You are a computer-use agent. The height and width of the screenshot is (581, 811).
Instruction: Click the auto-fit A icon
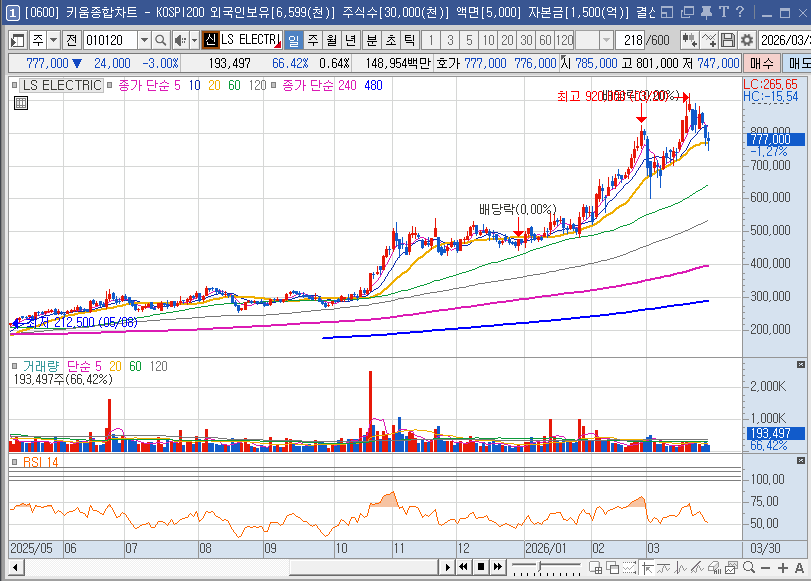[799, 568]
